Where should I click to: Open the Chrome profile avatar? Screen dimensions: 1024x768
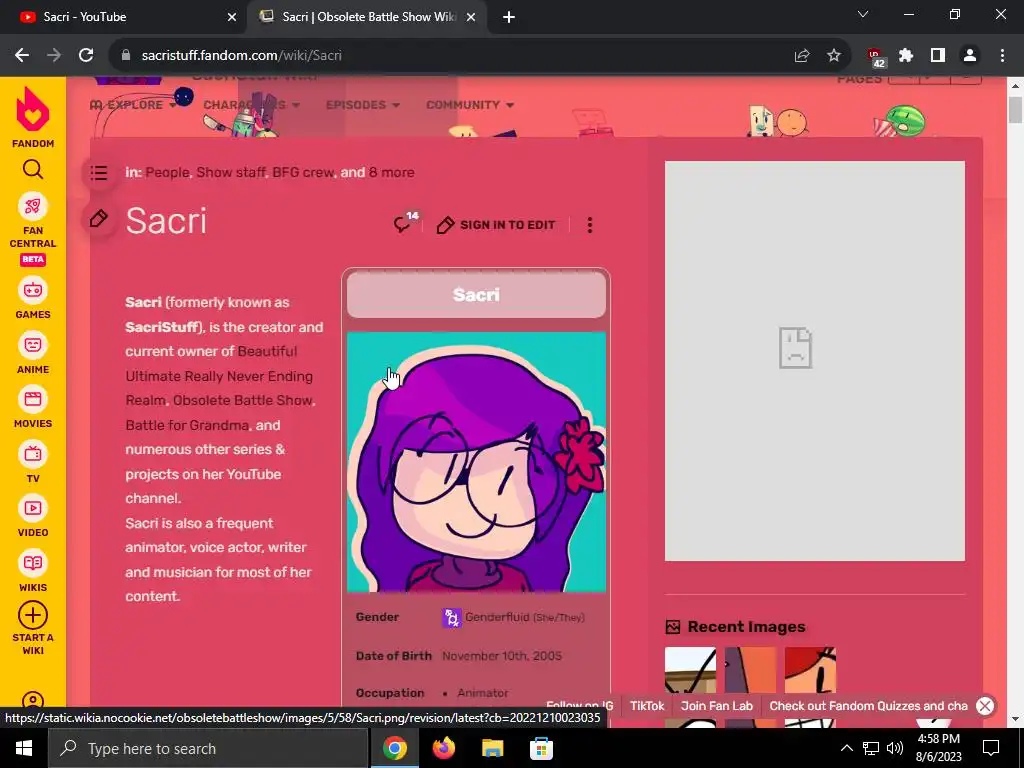coord(970,56)
